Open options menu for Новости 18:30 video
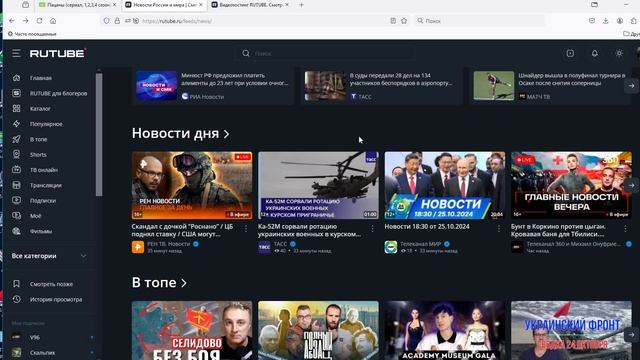 499,229
